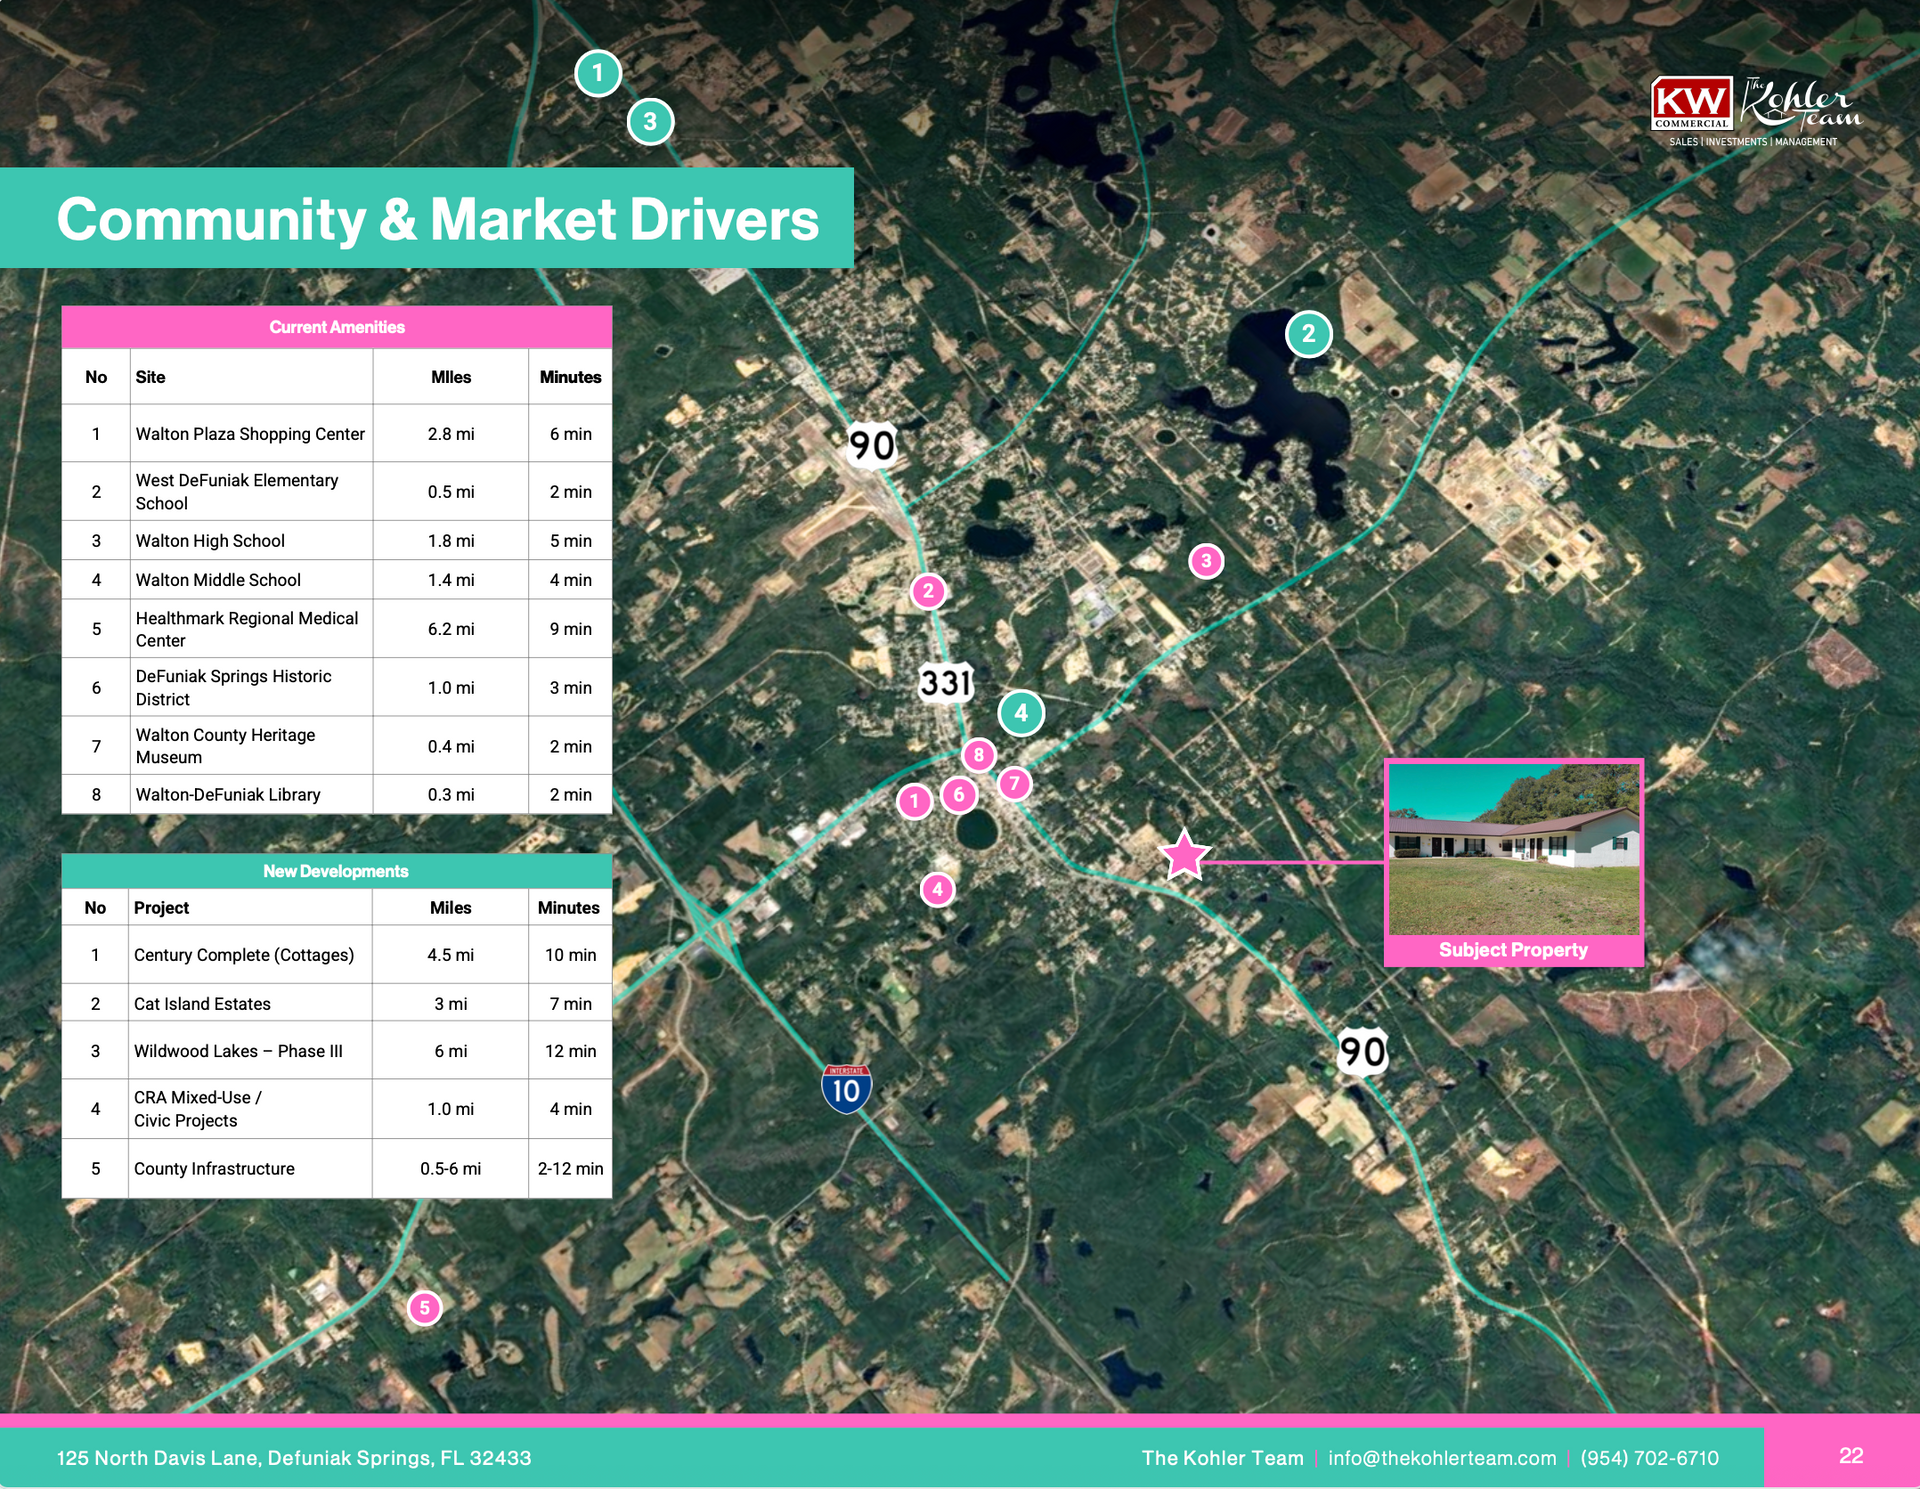Click the info@thekohlerteam.com email link
Image resolution: width=1920 pixels, height=1489 pixels.
[x=1441, y=1458]
